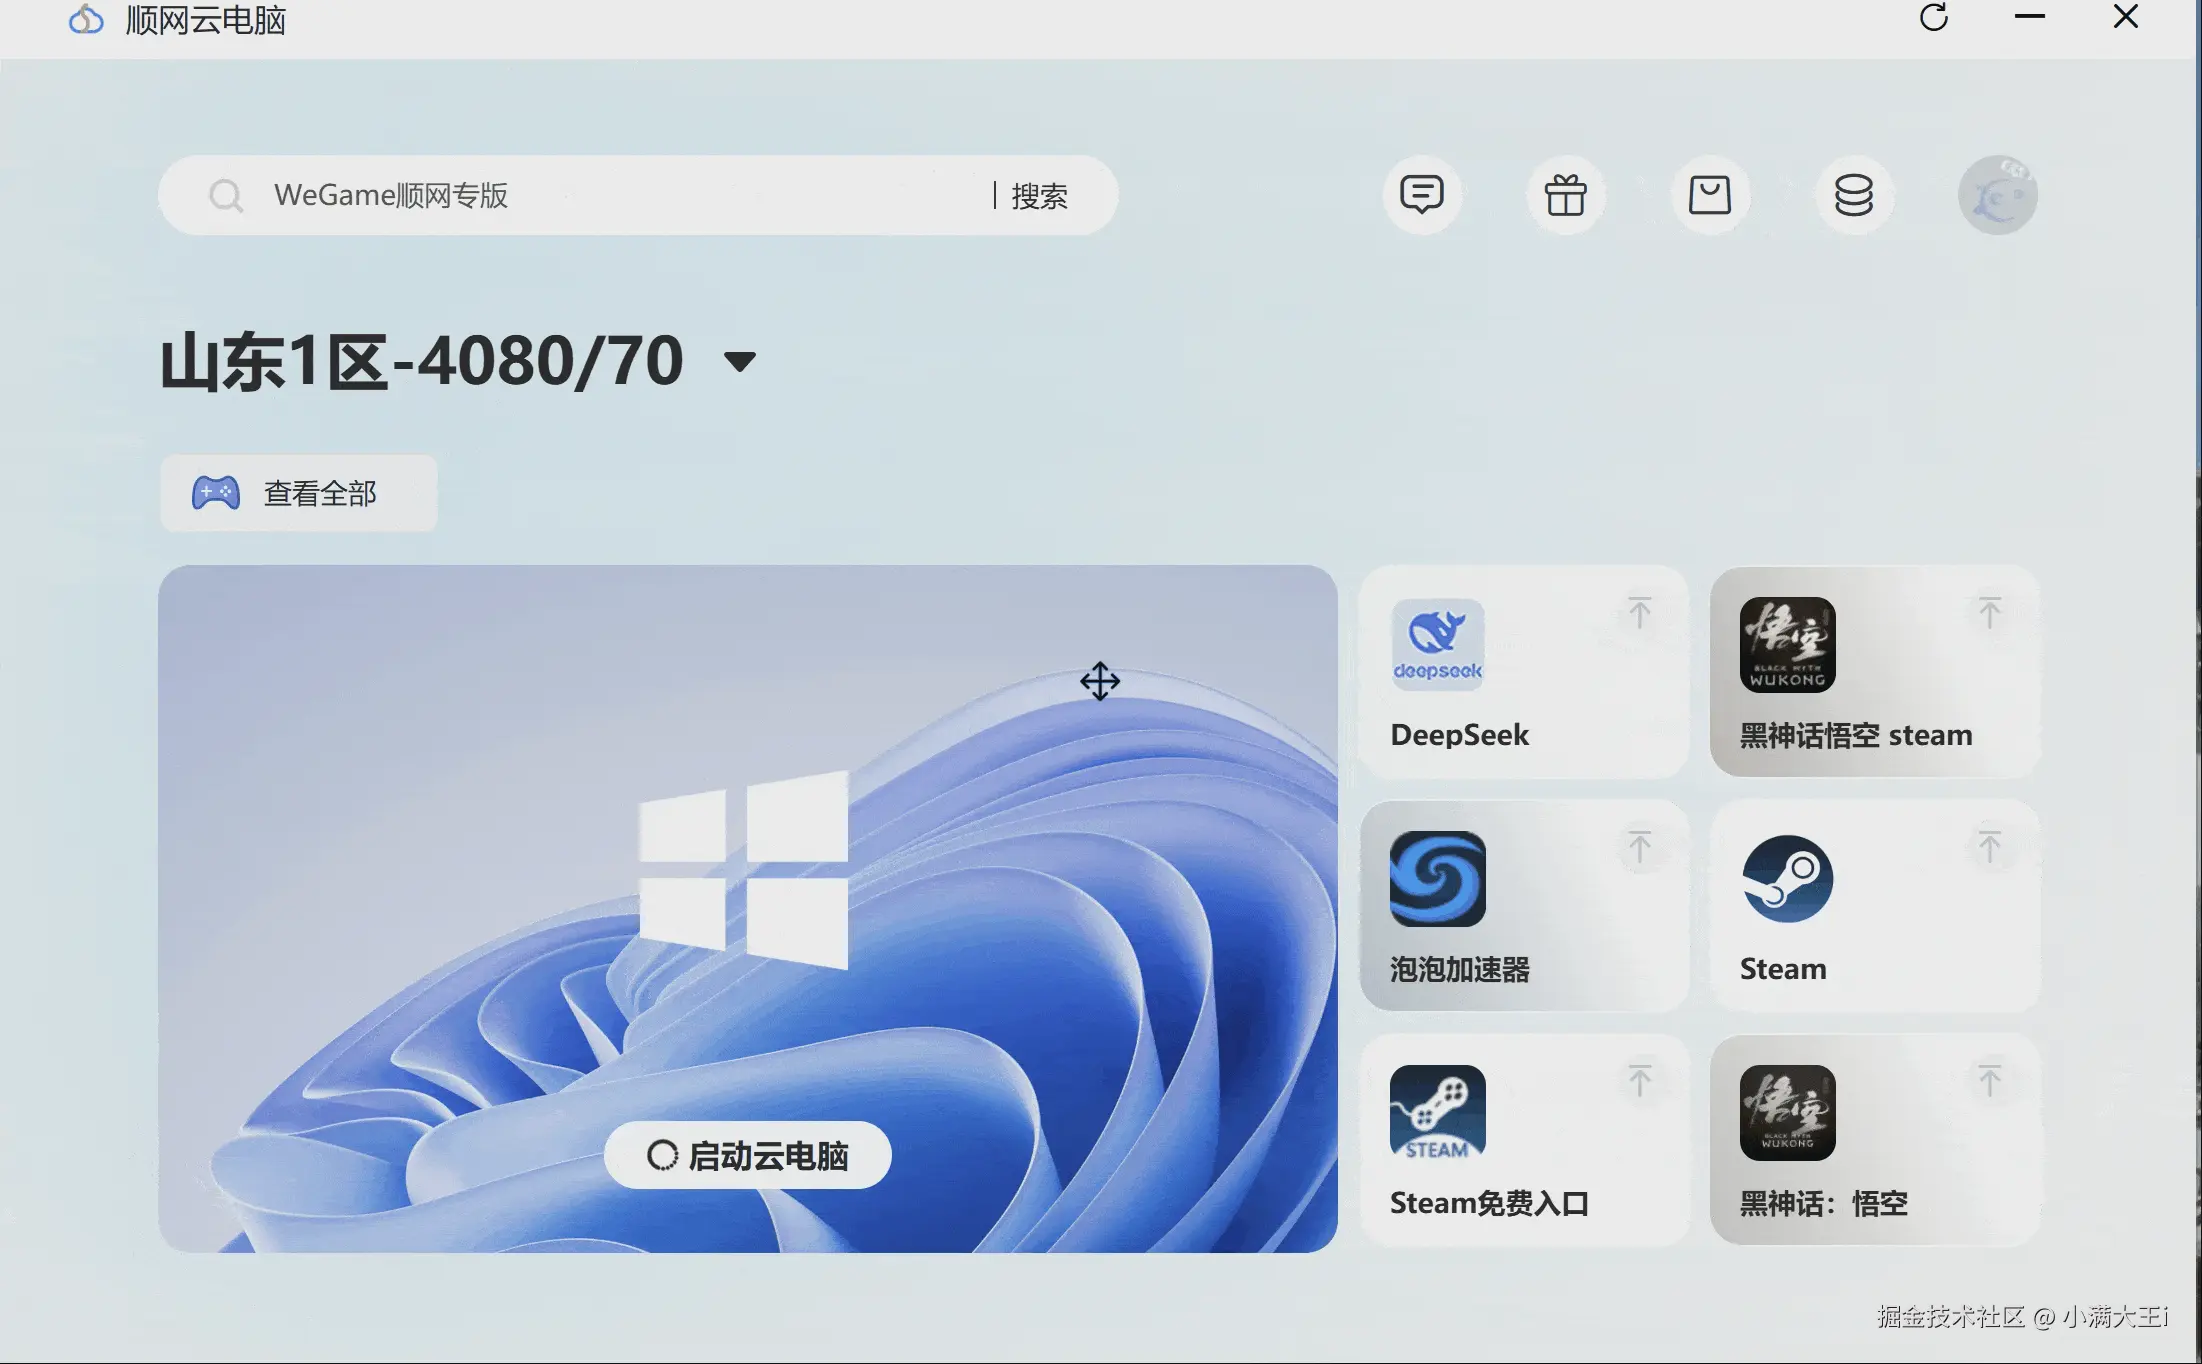Click the 搜索 search button
The image size is (2202, 1364).
pyautogui.click(x=1039, y=196)
